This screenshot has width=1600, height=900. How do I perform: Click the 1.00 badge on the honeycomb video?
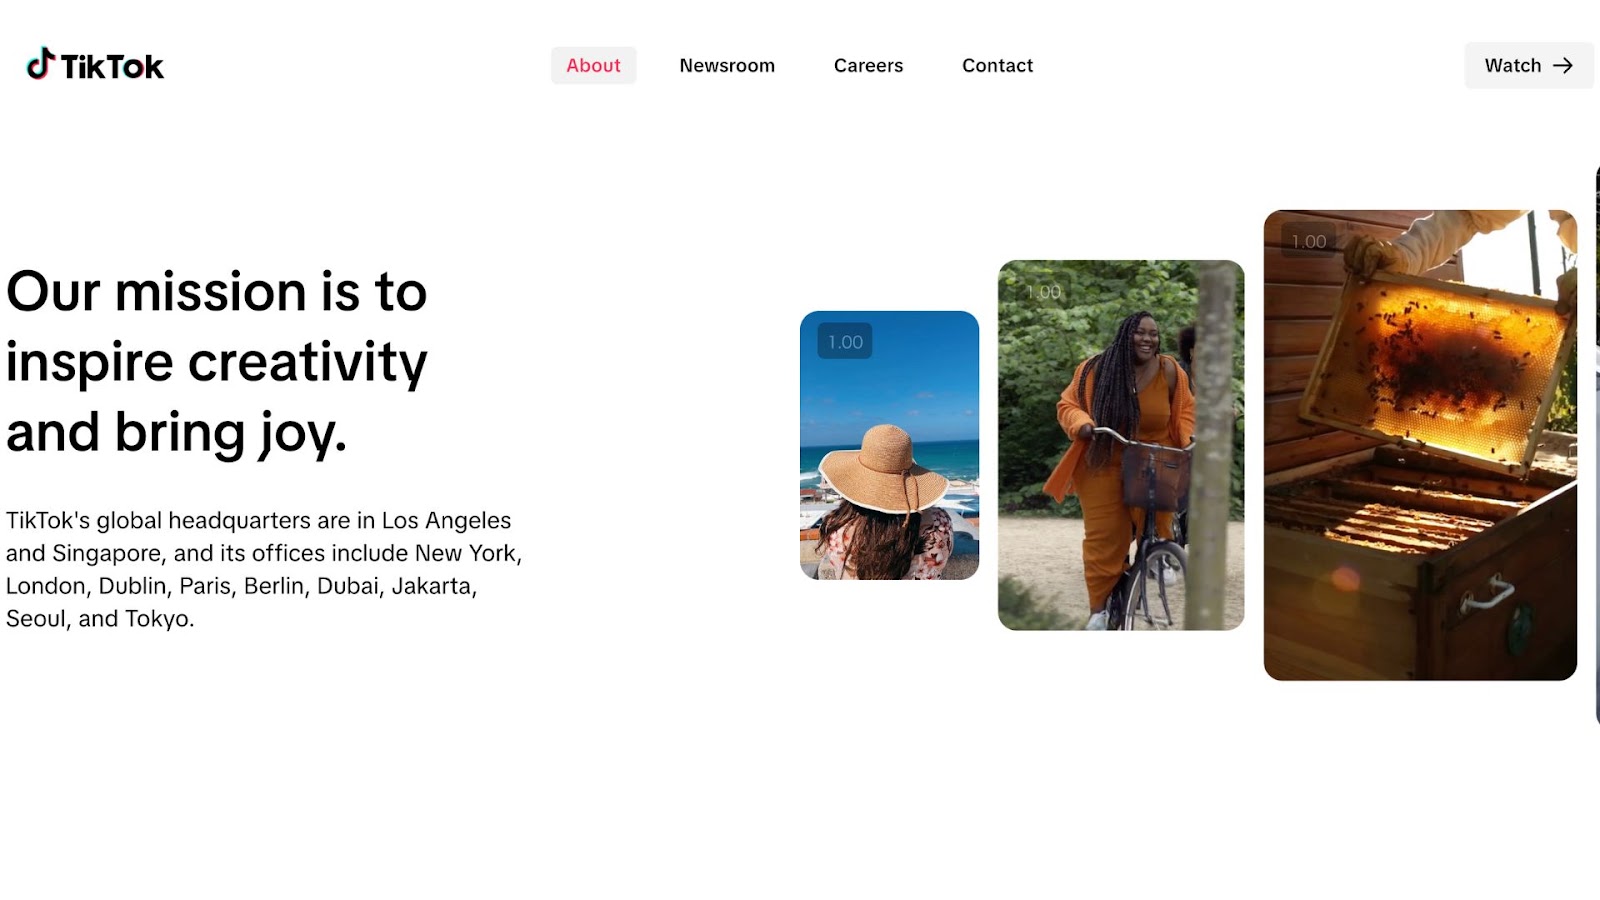[x=1308, y=242]
